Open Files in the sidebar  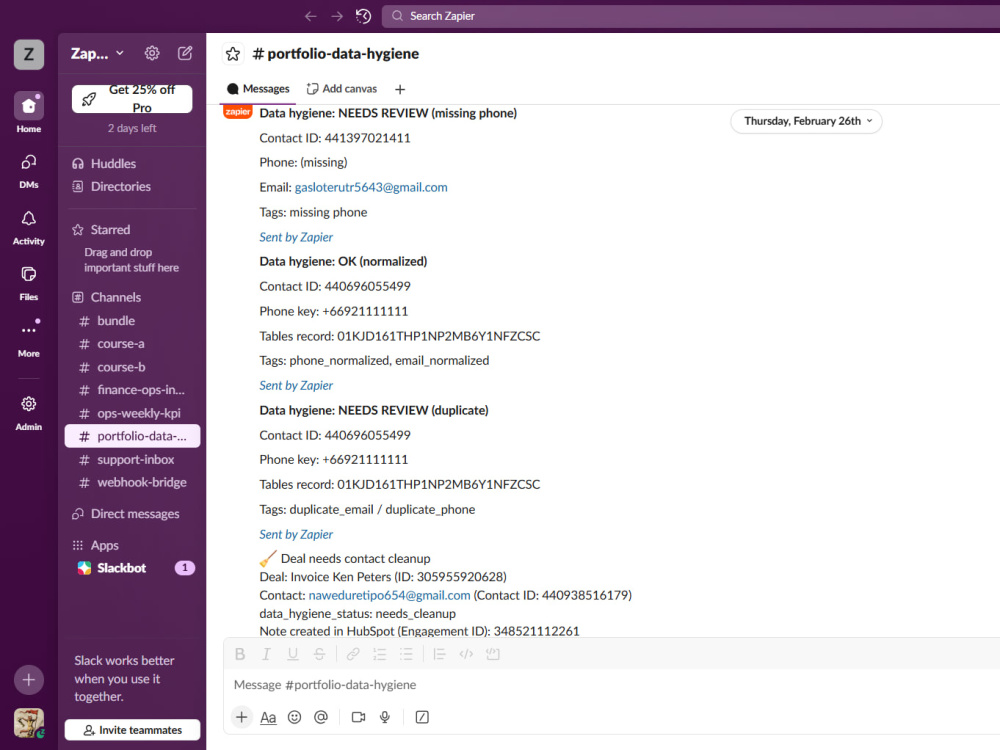(29, 283)
